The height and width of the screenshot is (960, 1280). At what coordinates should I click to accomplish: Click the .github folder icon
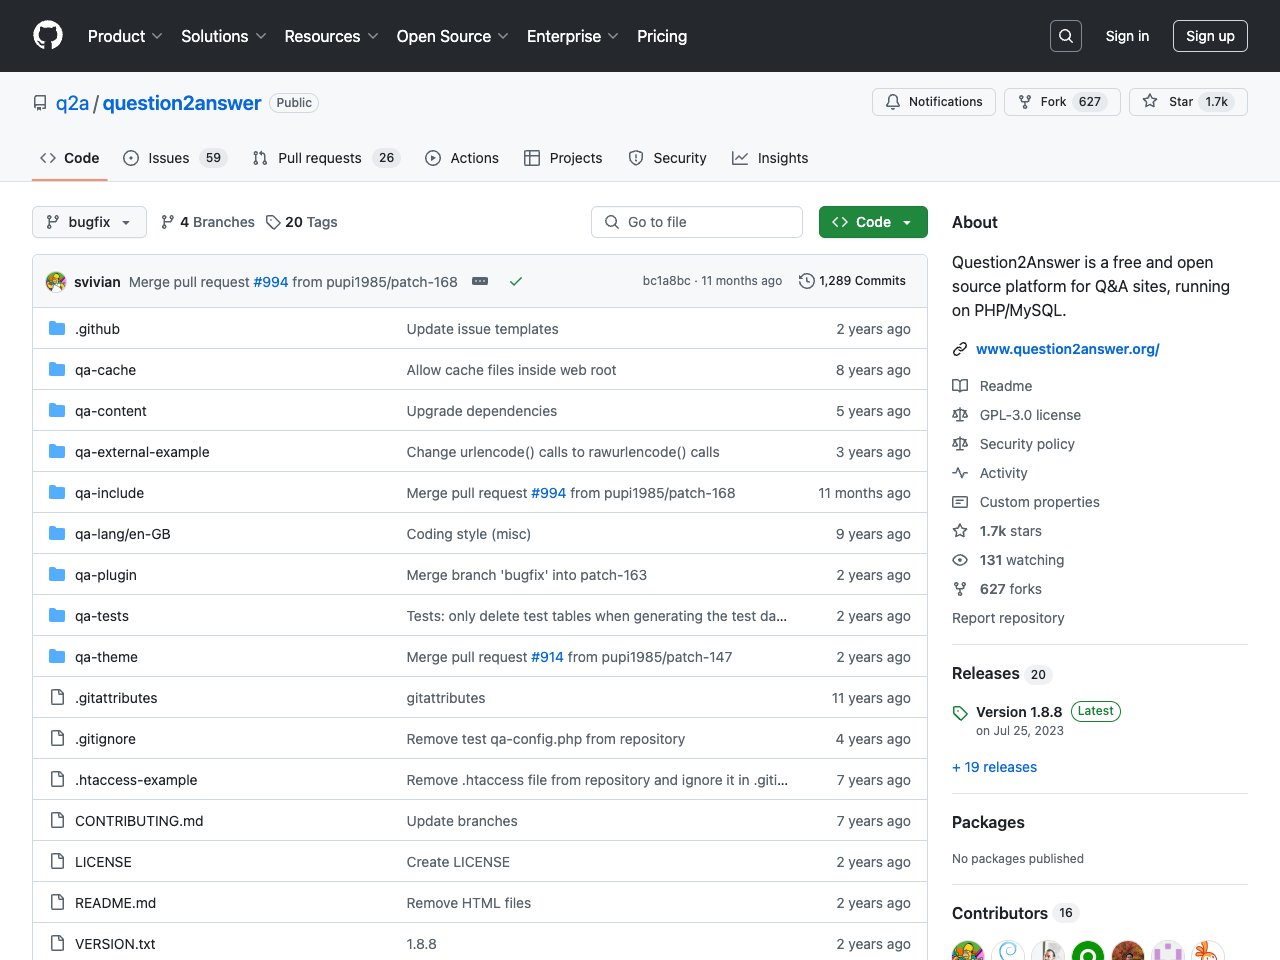coord(57,328)
